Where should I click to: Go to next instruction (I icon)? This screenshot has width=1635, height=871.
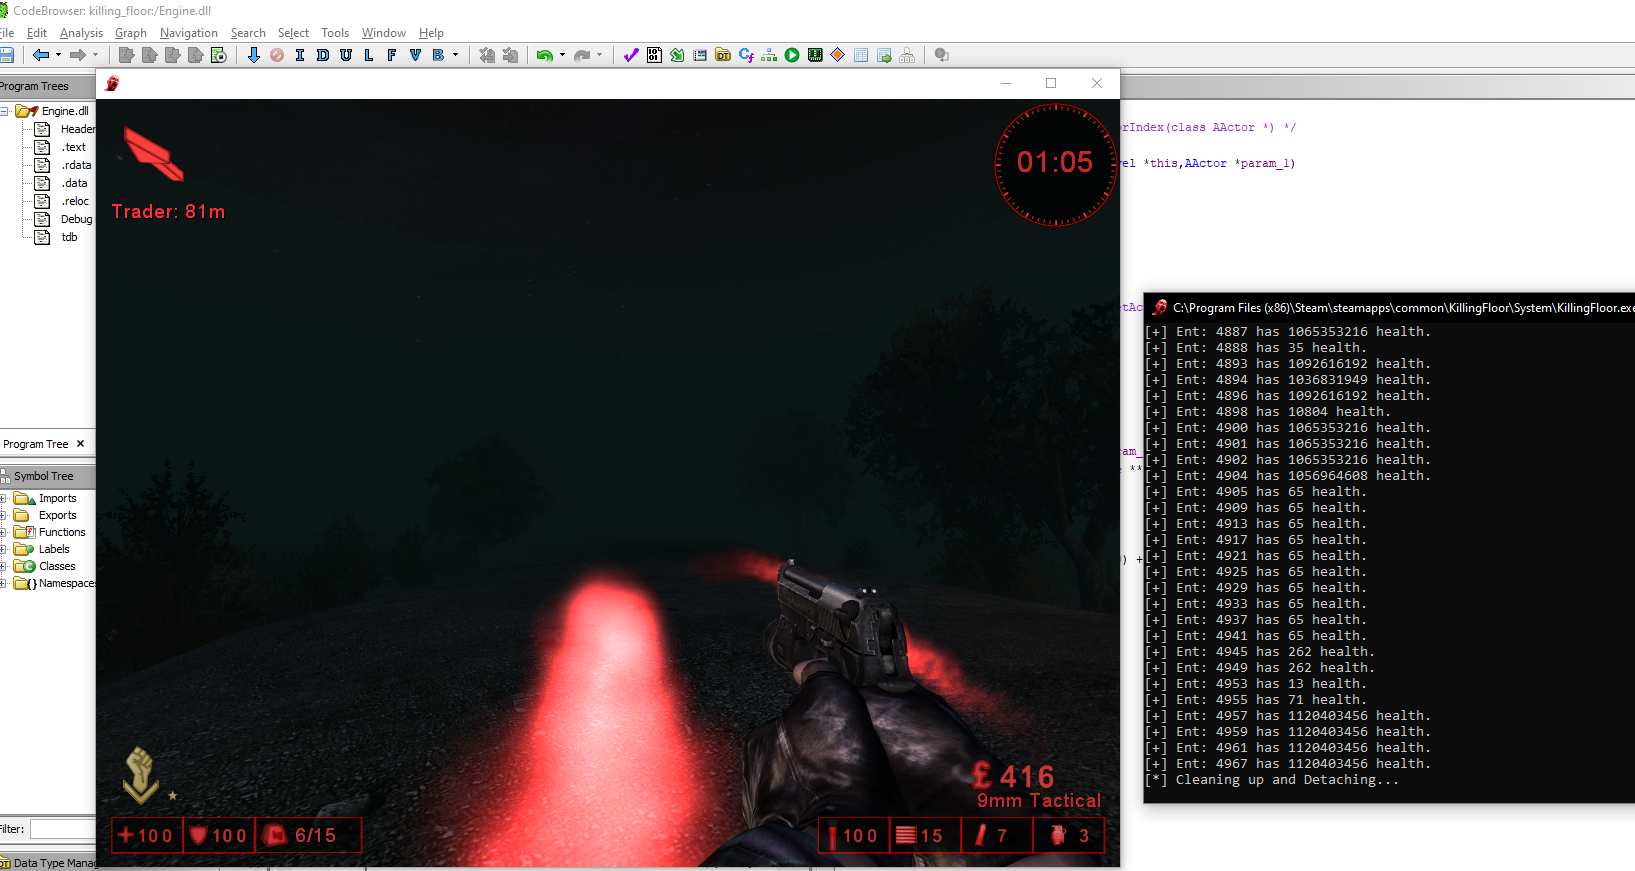click(300, 55)
